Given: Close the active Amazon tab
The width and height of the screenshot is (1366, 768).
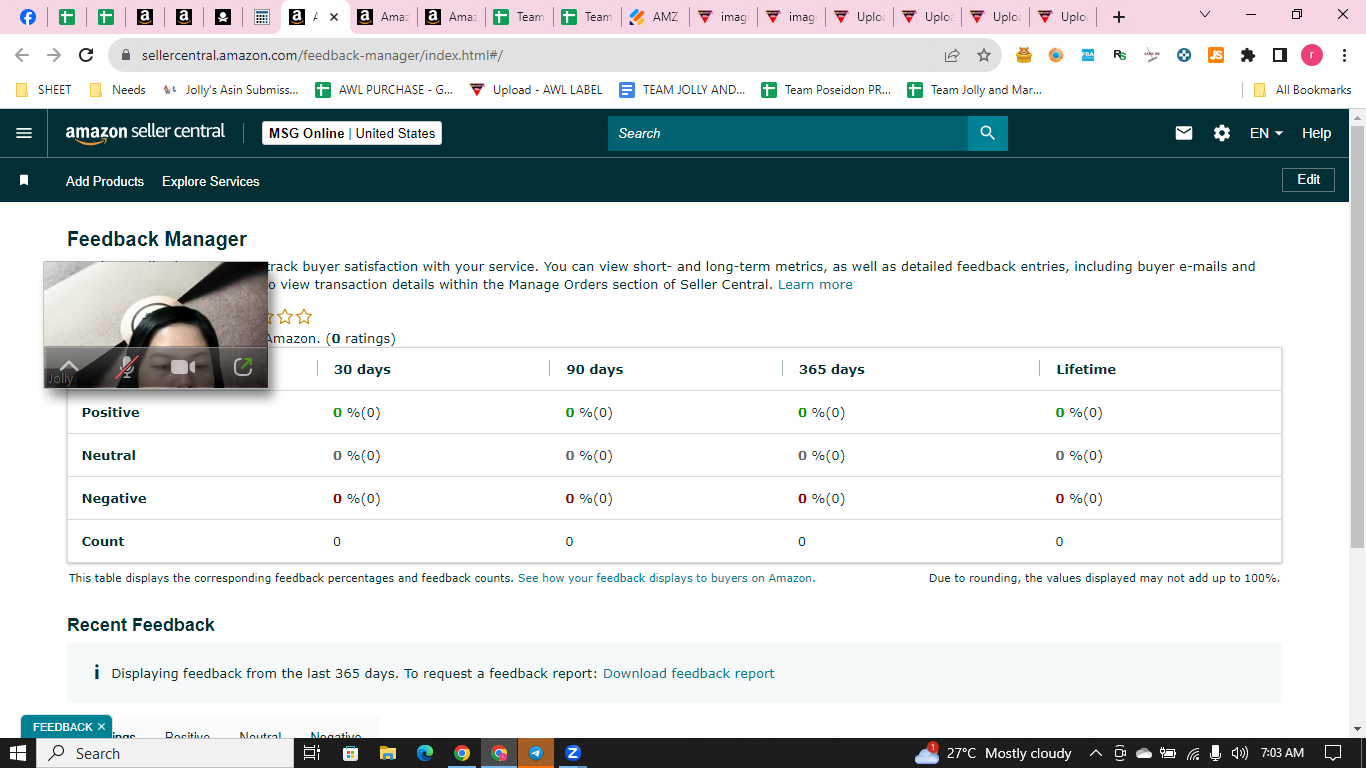Looking at the screenshot, I should [334, 17].
